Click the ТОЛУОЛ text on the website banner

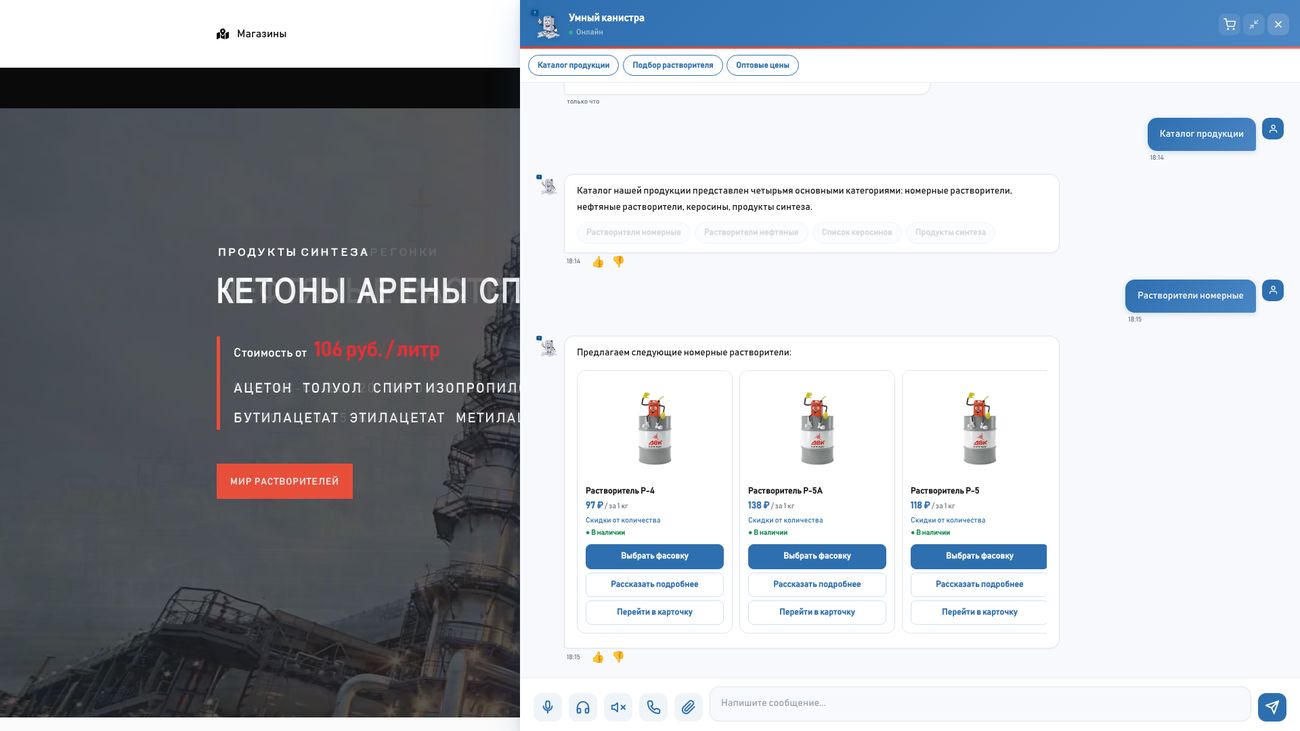click(332, 388)
